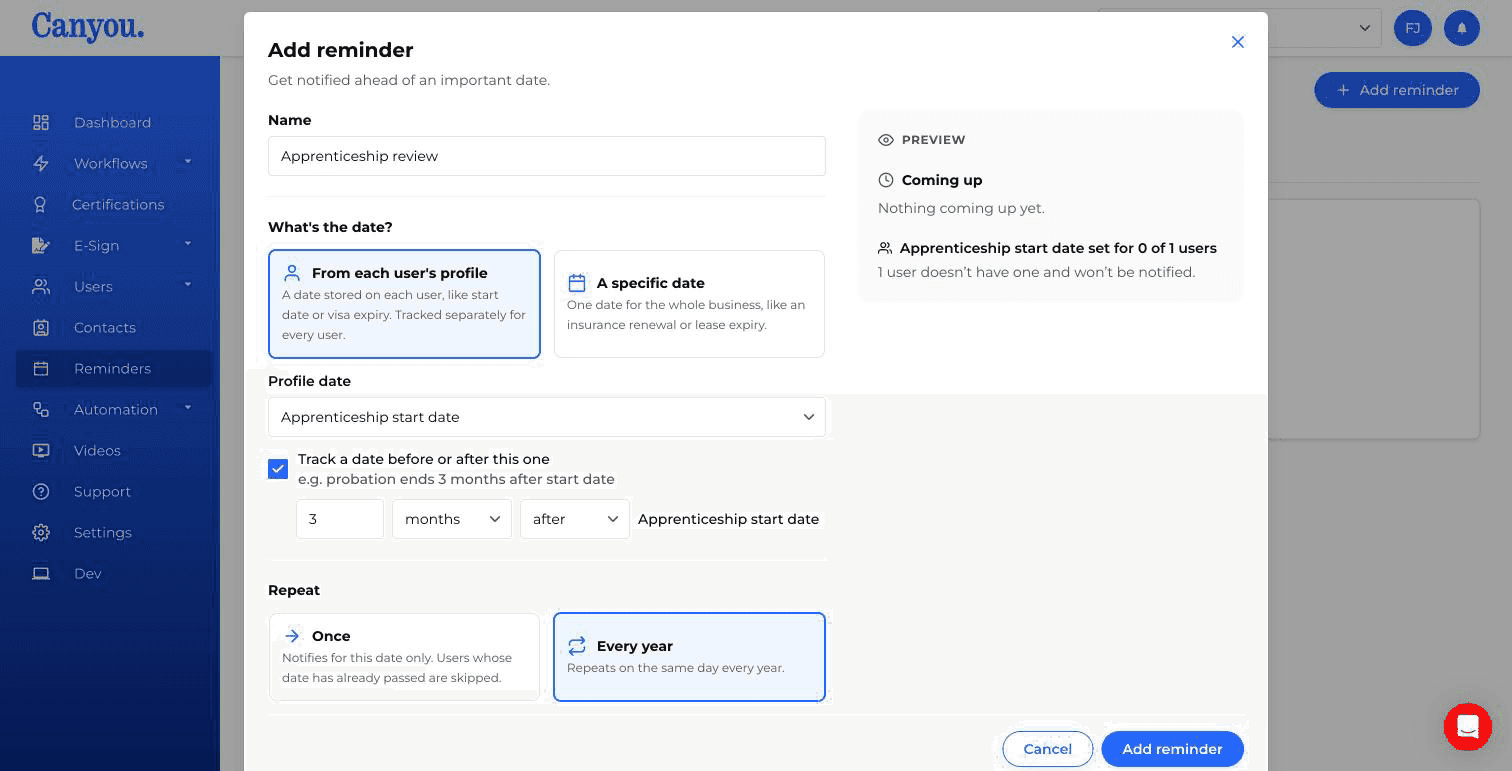Image resolution: width=1512 pixels, height=771 pixels.
Task: Choose the Every year repeat option
Action: click(689, 657)
